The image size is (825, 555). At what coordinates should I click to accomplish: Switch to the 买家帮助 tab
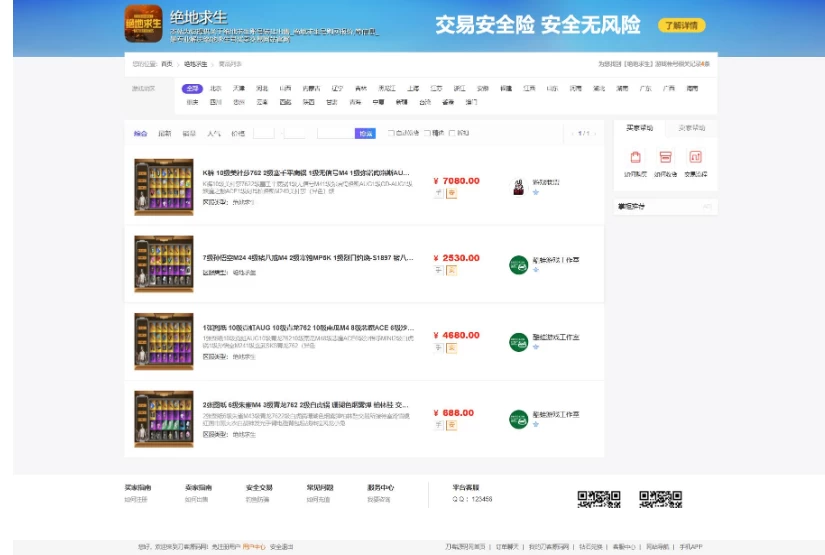pyautogui.click(x=639, y=128)
